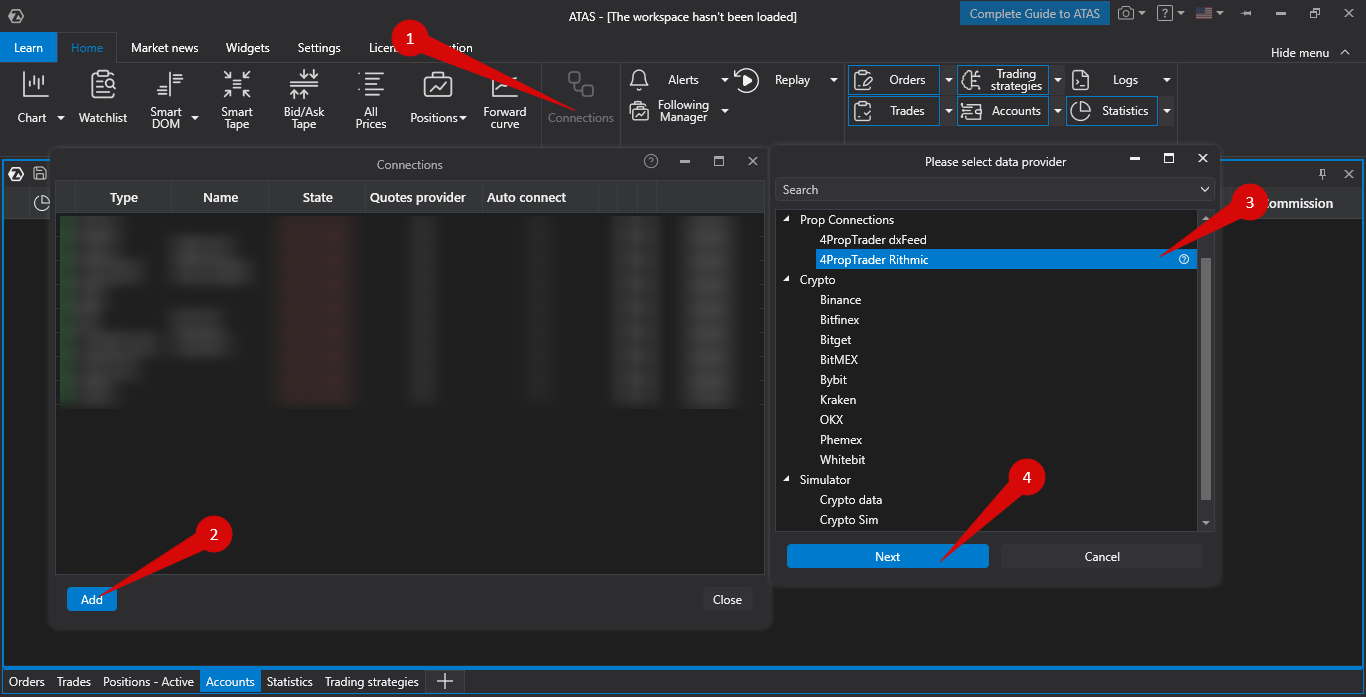Click the Connections icon in ribbon
This screenshot has width=1366, height=697.
point(580,97)
